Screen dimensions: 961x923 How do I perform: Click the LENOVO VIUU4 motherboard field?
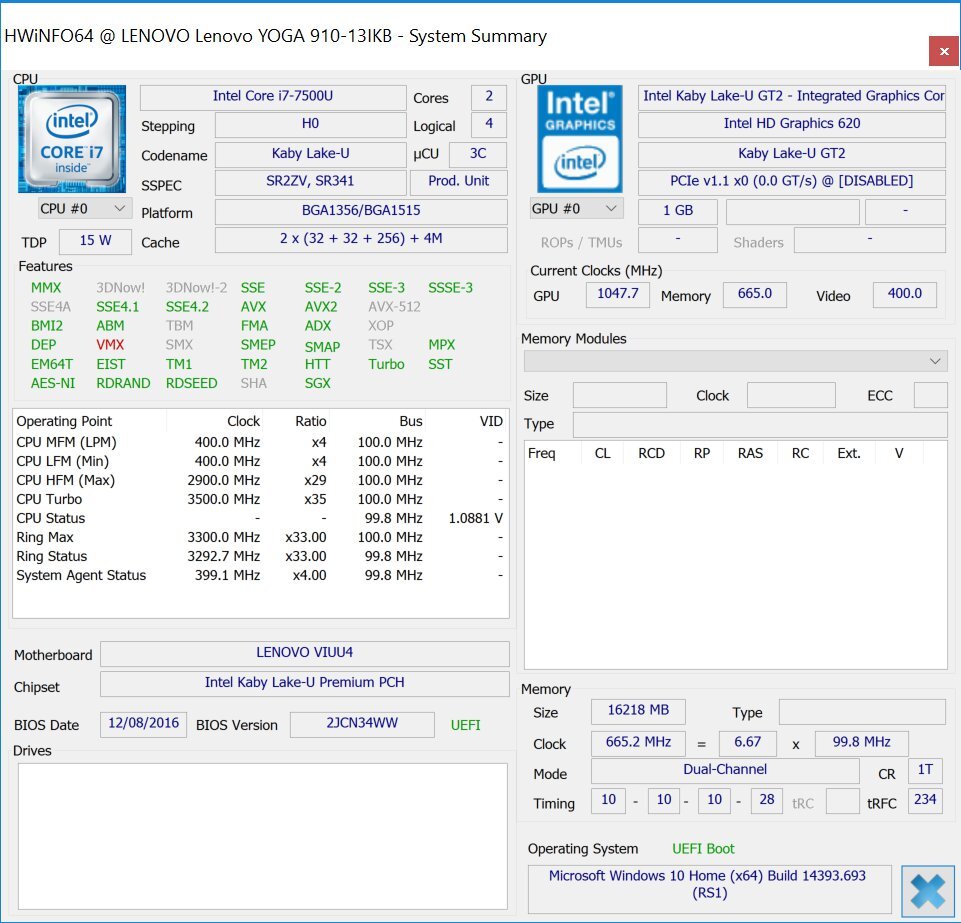pyautogui.click(x=304, y=653)
